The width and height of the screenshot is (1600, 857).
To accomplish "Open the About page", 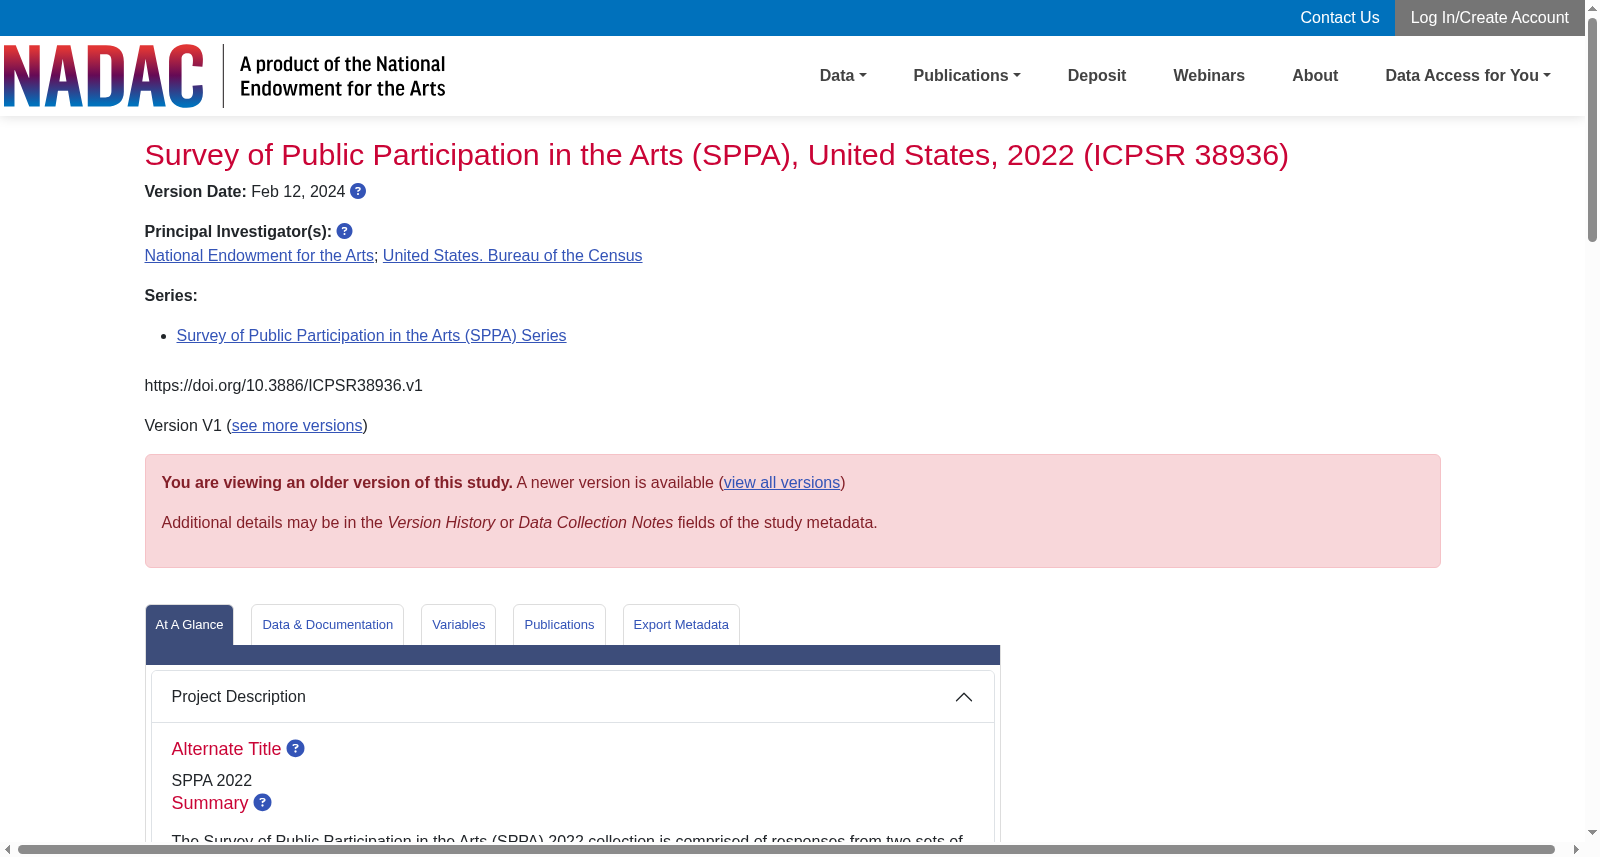I will point(1315,76).
